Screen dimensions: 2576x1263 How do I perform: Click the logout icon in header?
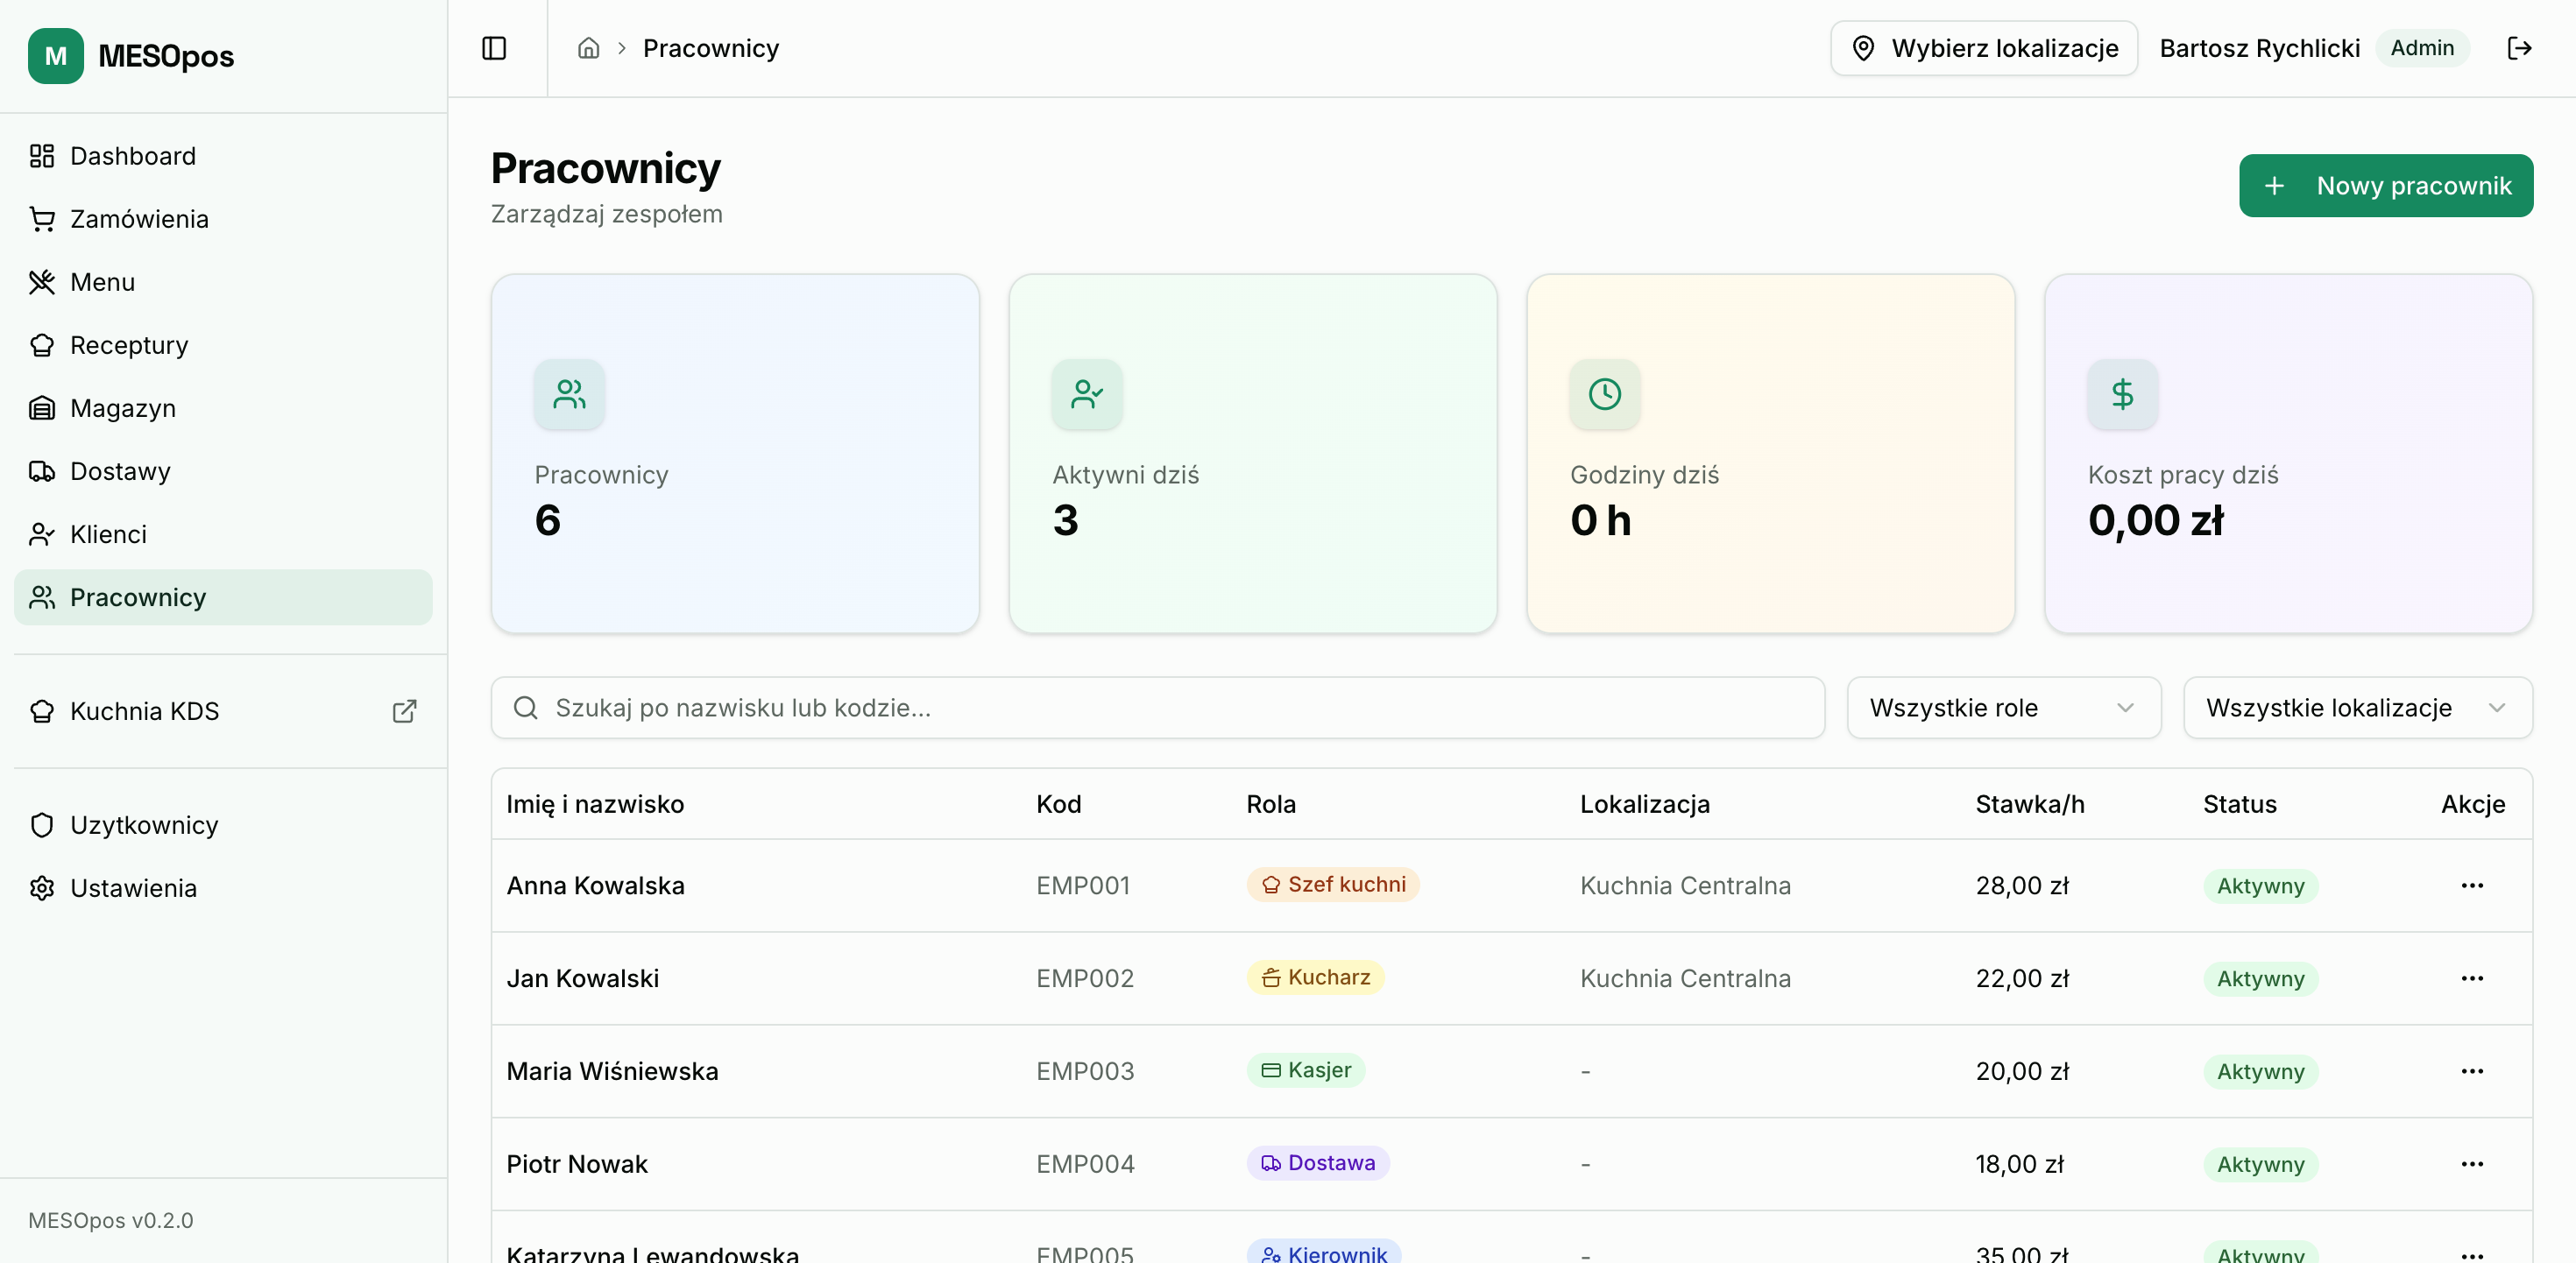pyautogui.click(x=2519, y=48)
